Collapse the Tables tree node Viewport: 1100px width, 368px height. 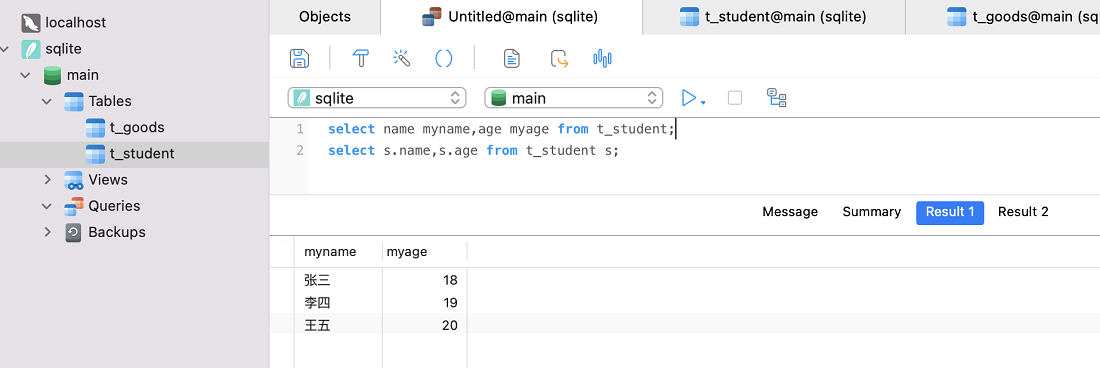point(47,101)
